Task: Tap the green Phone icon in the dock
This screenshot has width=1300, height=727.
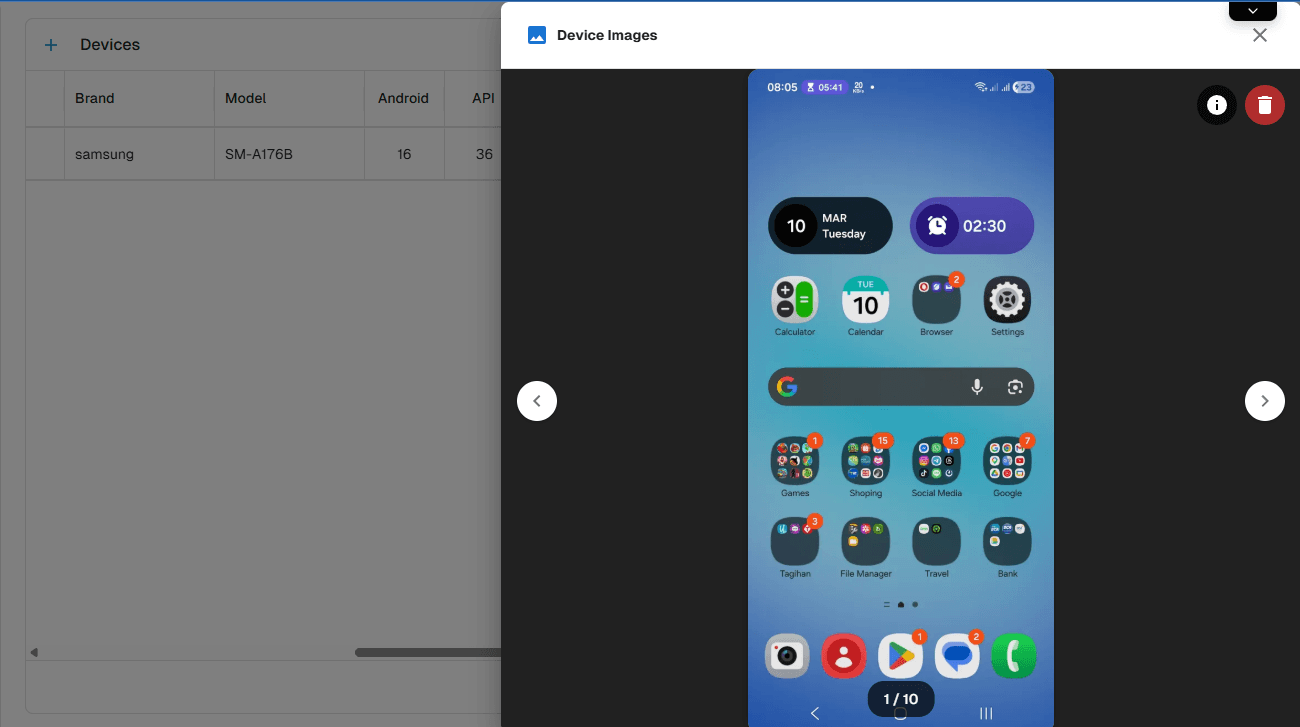Action: (1014, 655)
